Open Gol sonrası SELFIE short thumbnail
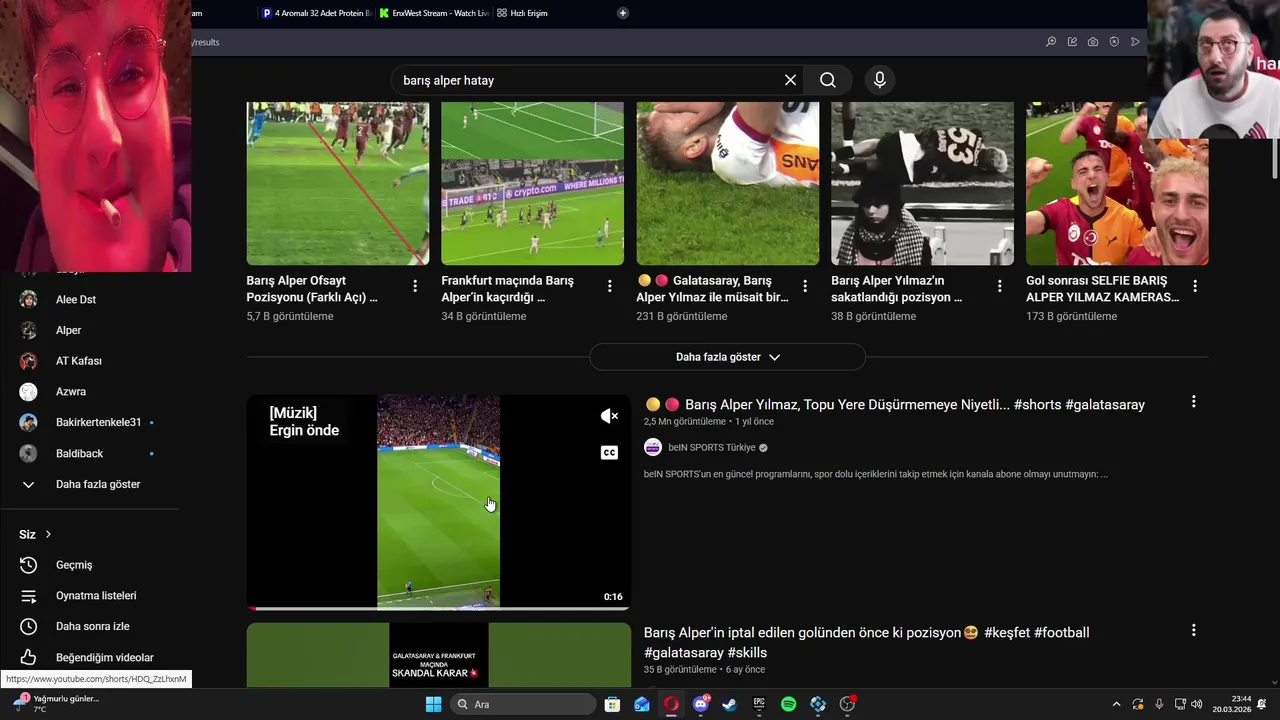 pyautogui.click(x=1117, y=184)
